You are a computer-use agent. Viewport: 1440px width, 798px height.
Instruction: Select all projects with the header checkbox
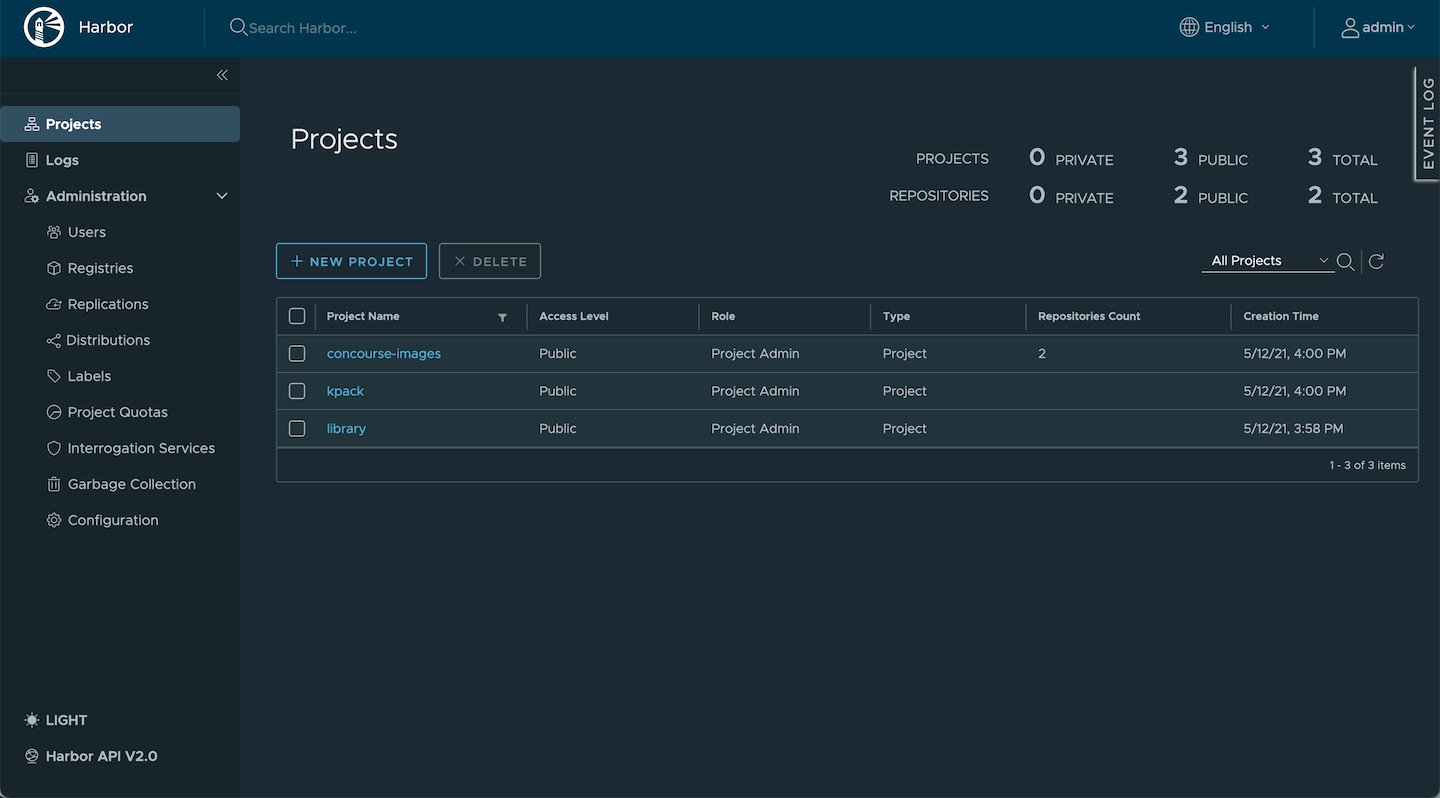(x=297, y=316)
